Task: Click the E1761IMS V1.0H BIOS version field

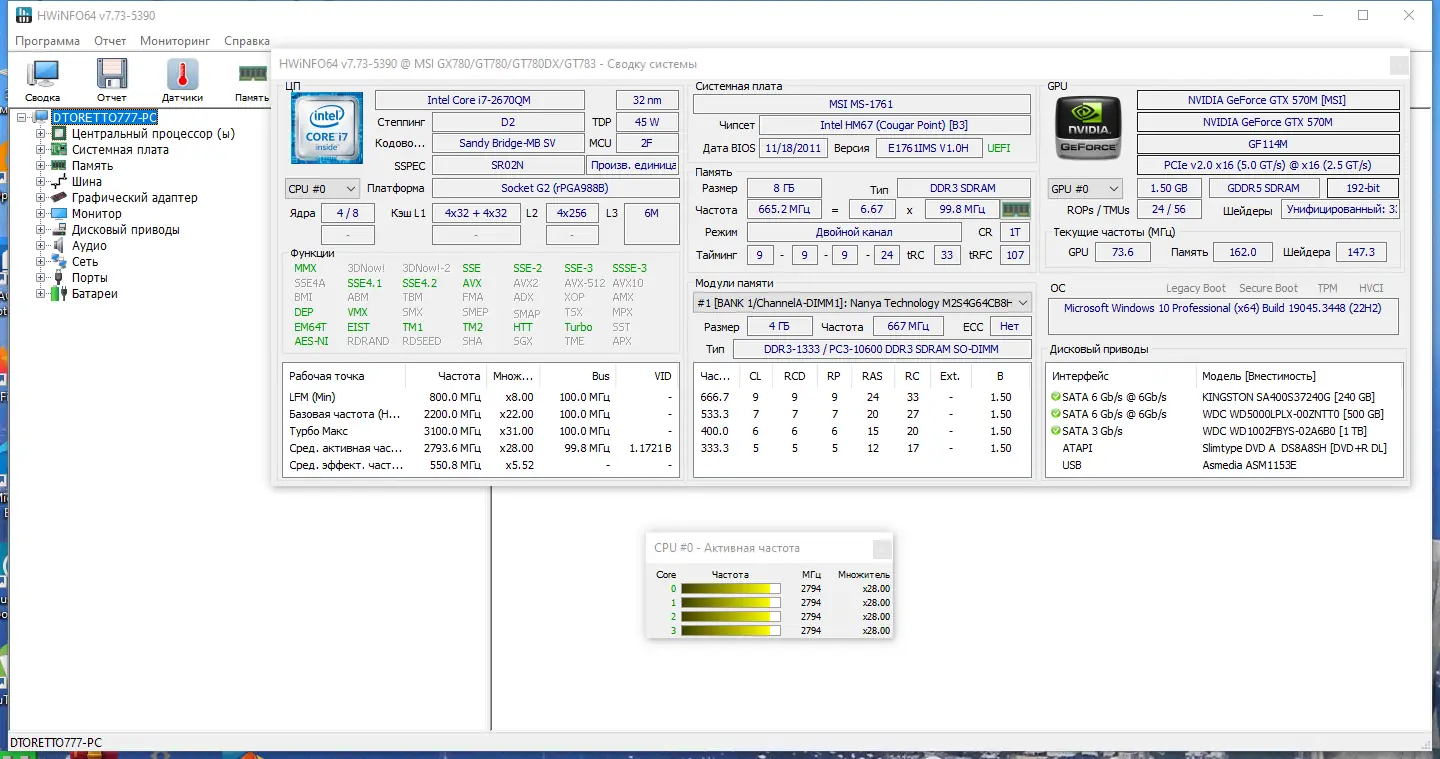Action: 929,148
